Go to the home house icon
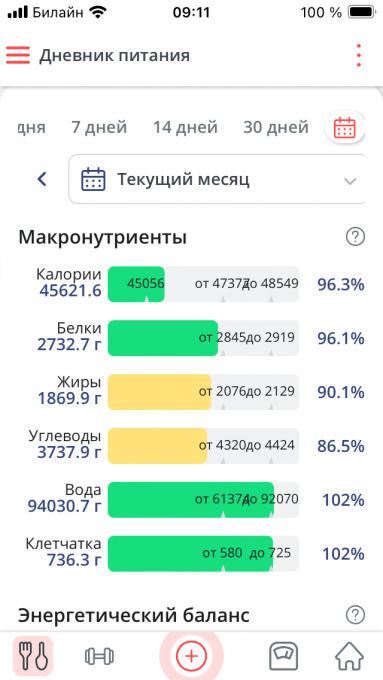The image size is (383, 680). (350, 656)
